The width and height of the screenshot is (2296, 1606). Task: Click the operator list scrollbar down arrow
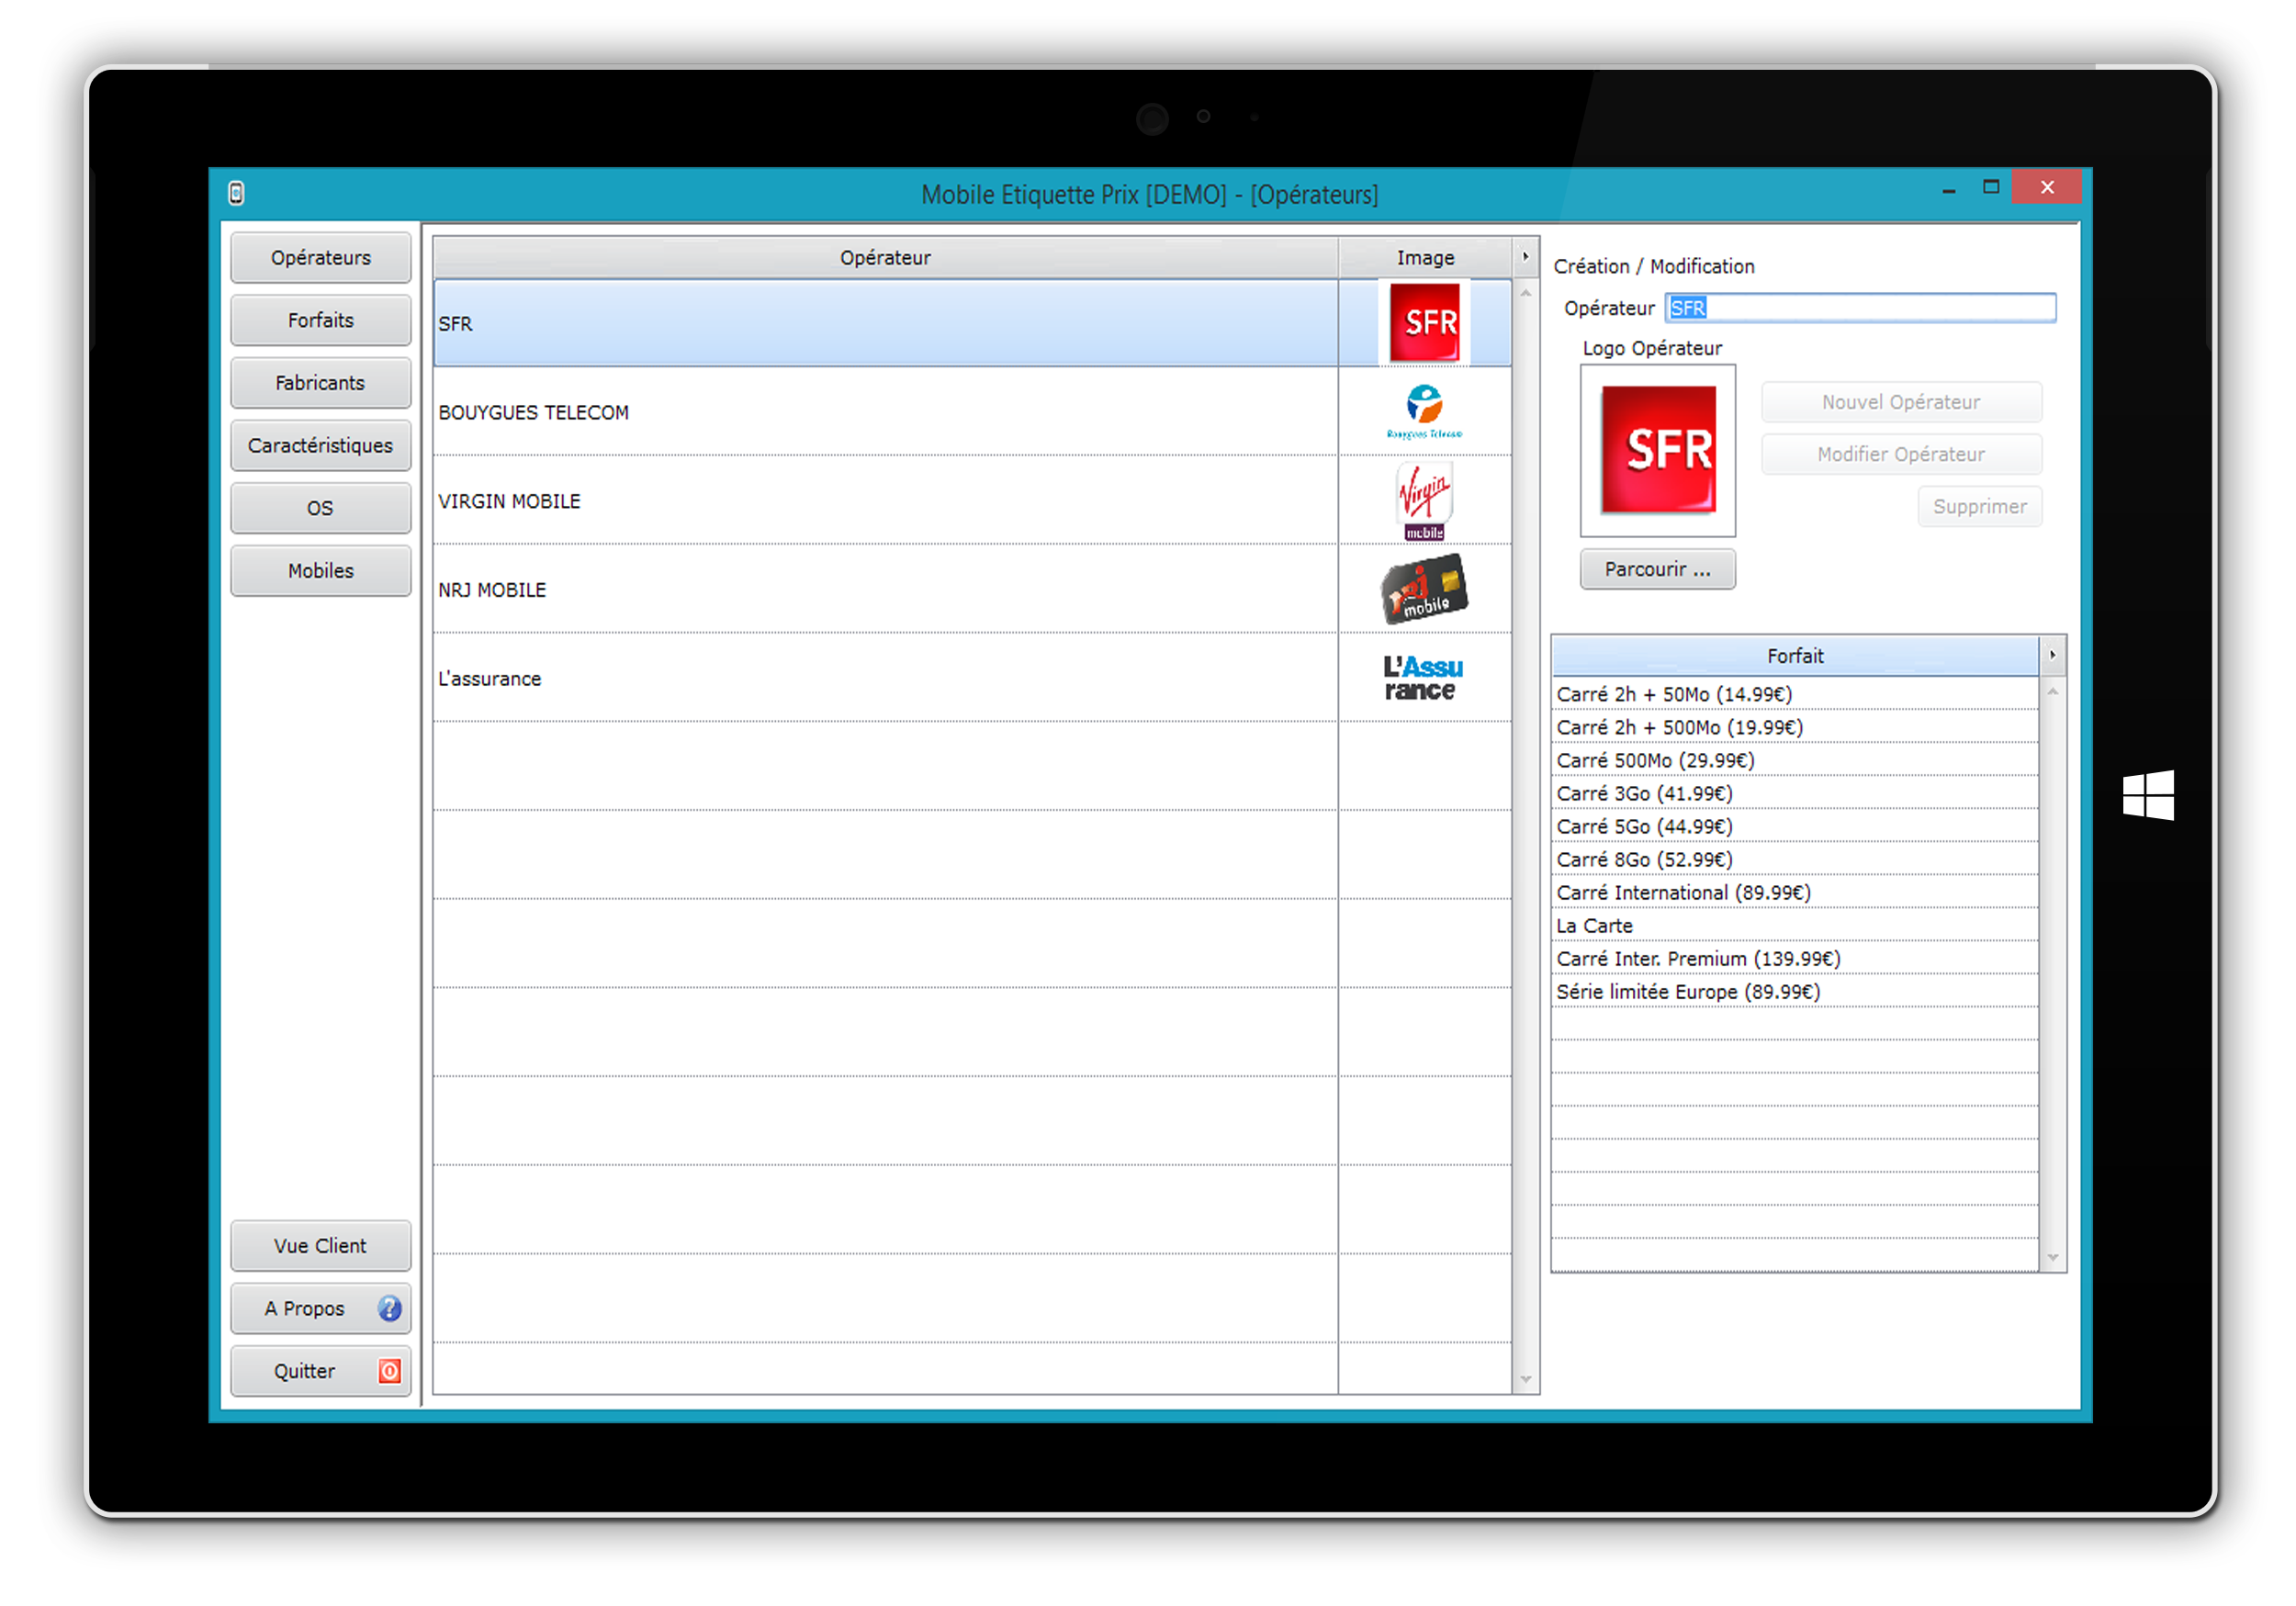pos(1525,1380)
